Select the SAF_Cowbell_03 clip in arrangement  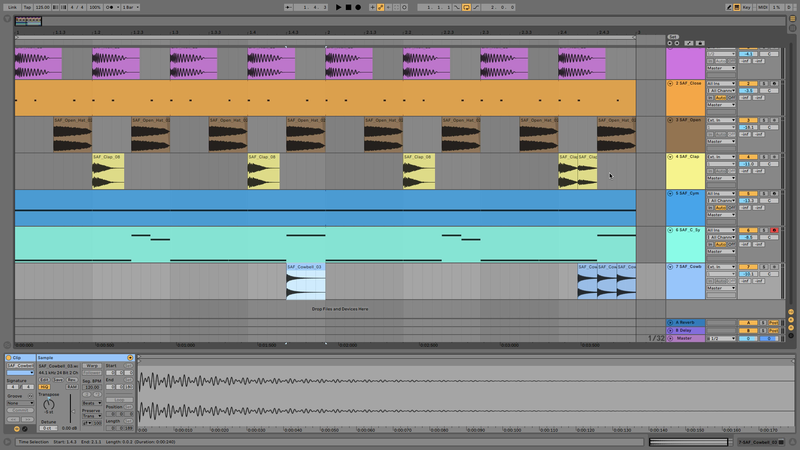tap(306, 282)
